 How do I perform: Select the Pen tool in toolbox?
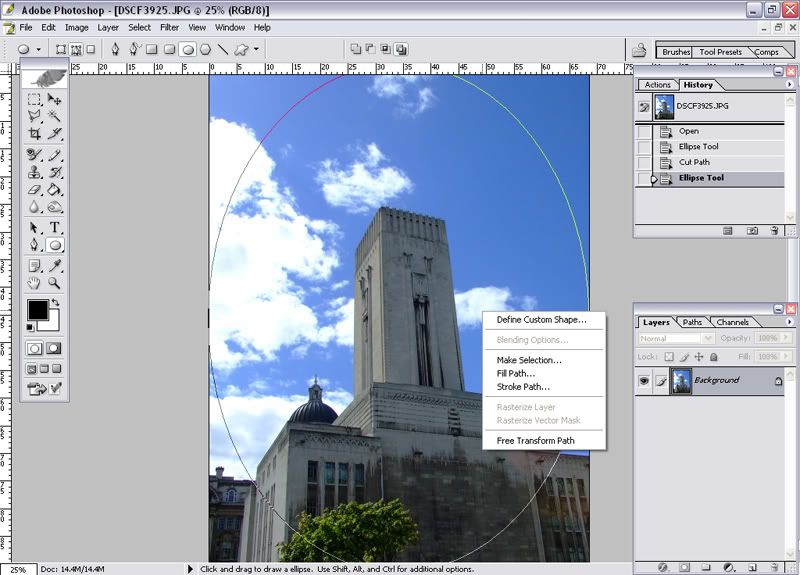pyautogui.click(x=34, y=245)
